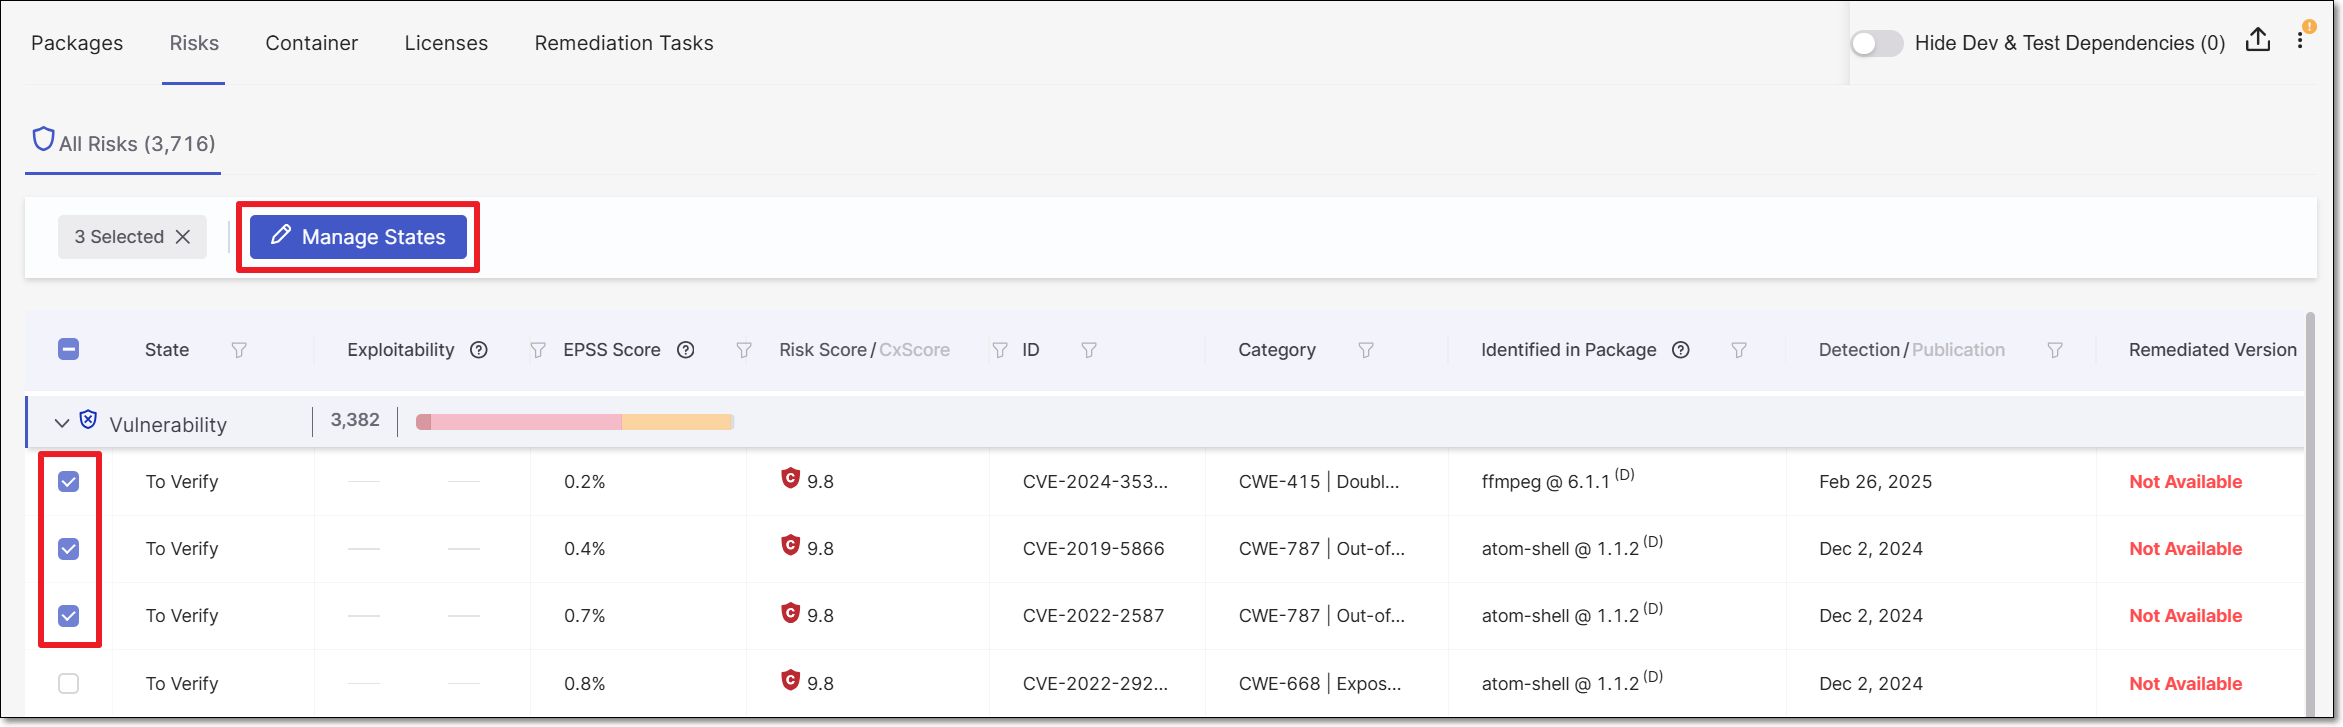This screenshot has height=727, width=2343.
Task: Toggle the select-all header checkbox
Action: pyautogui.click(x=68, y=349)
